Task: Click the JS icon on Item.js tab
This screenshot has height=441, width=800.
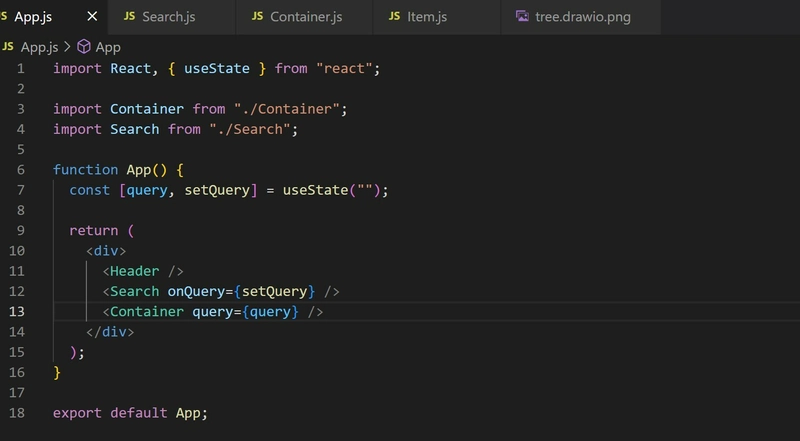Action: [x=394, y=16]
